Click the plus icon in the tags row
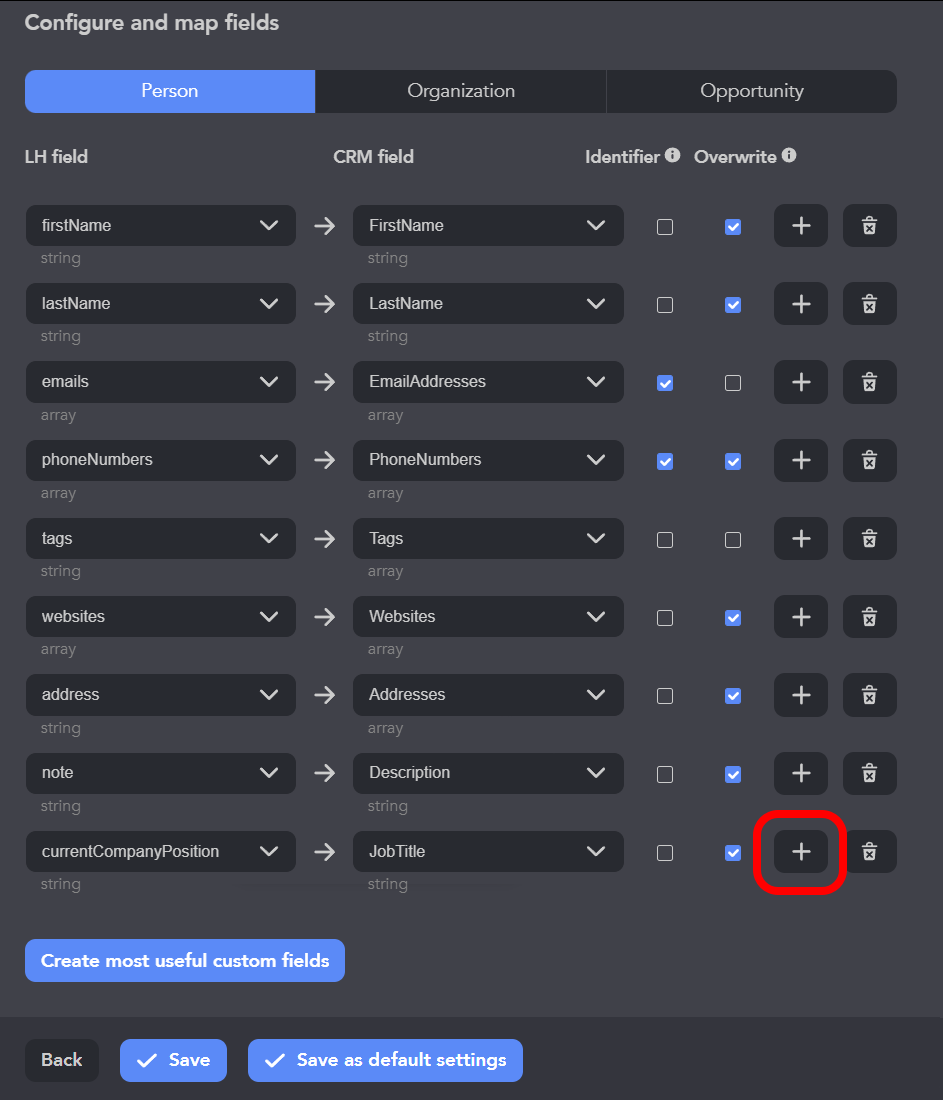Image resolution: width=943 pixels, height=1100 pixels. 800,539
